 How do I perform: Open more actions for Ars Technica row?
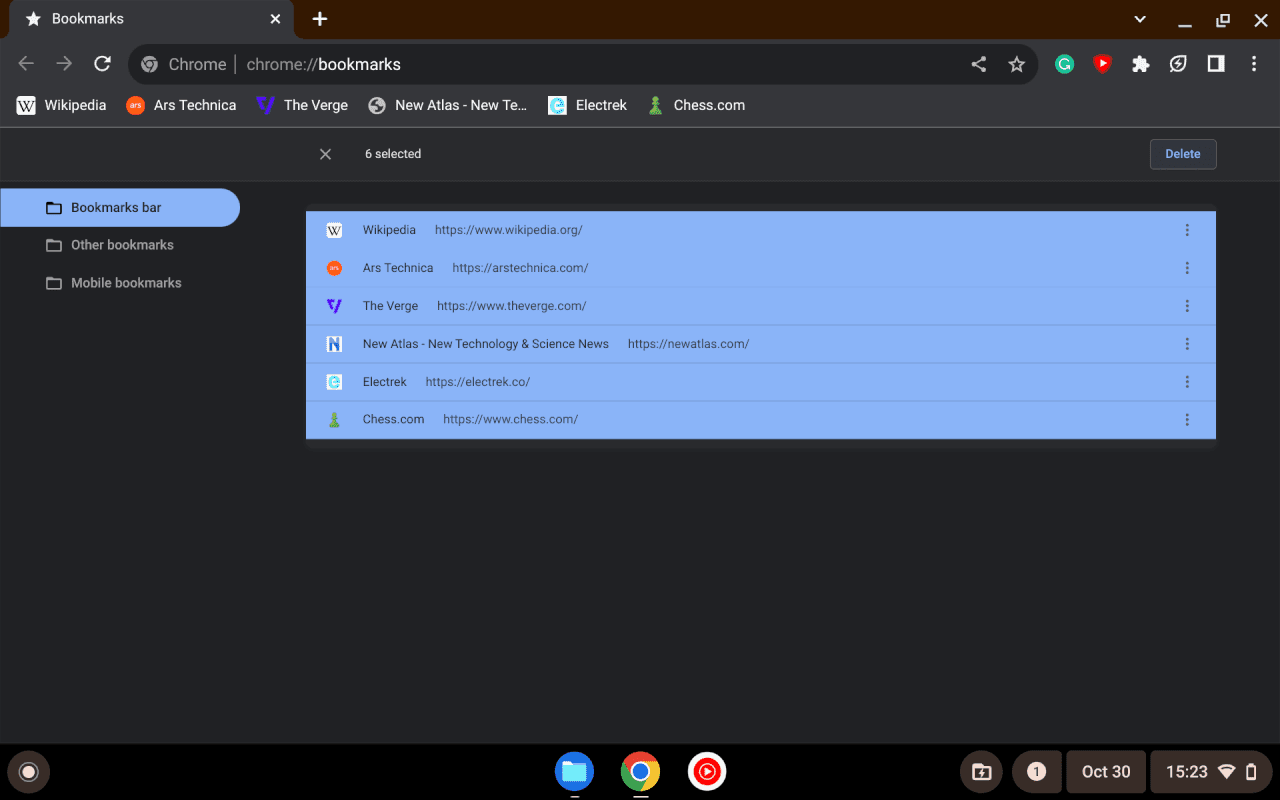tap(1187, 268)
